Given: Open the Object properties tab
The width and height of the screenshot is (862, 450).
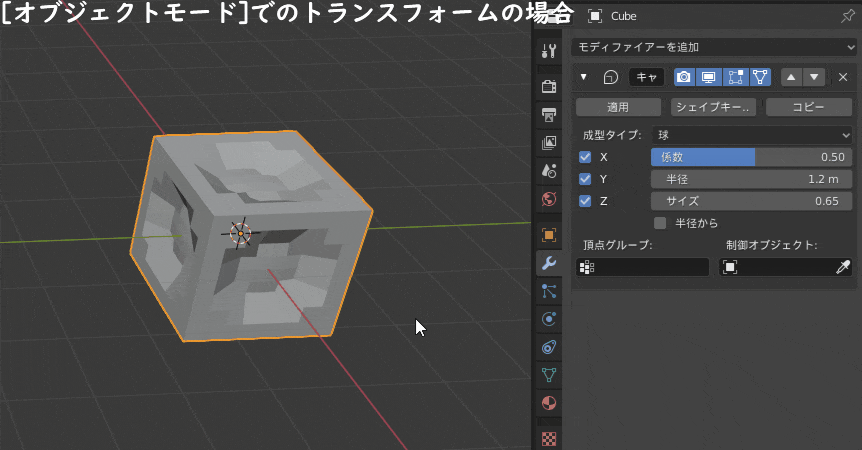Looking at the screenshot, I should coord(549,235).
